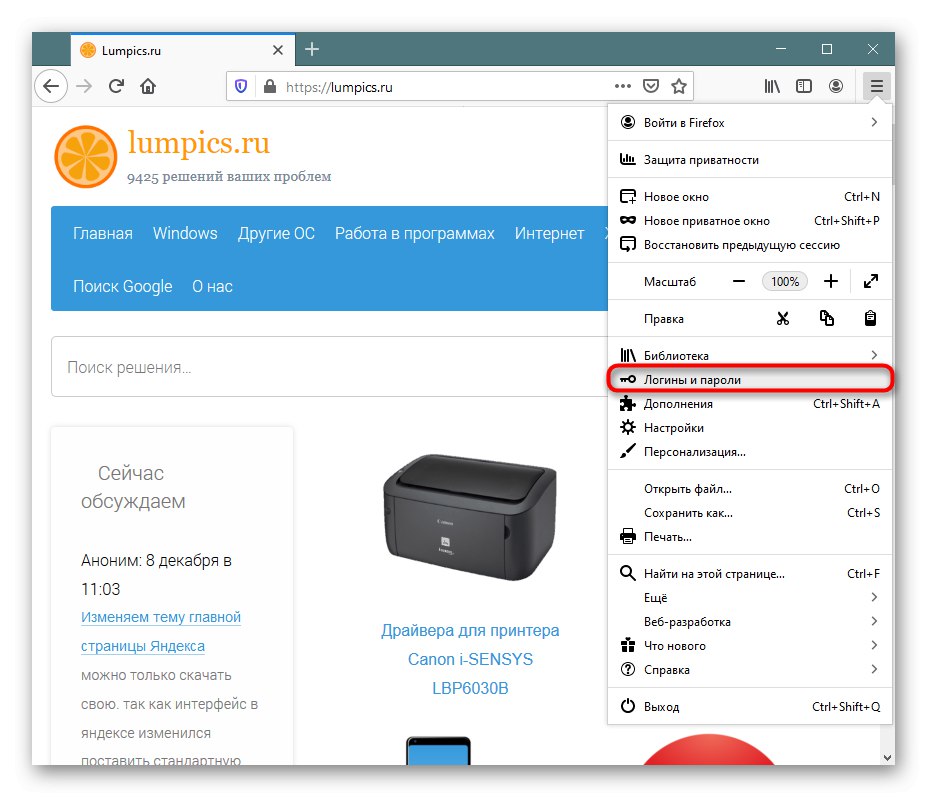This screenshot has width=927, height=797.
Task: Open Другие ОС navigation link
Action: click(x=276, y=234)
